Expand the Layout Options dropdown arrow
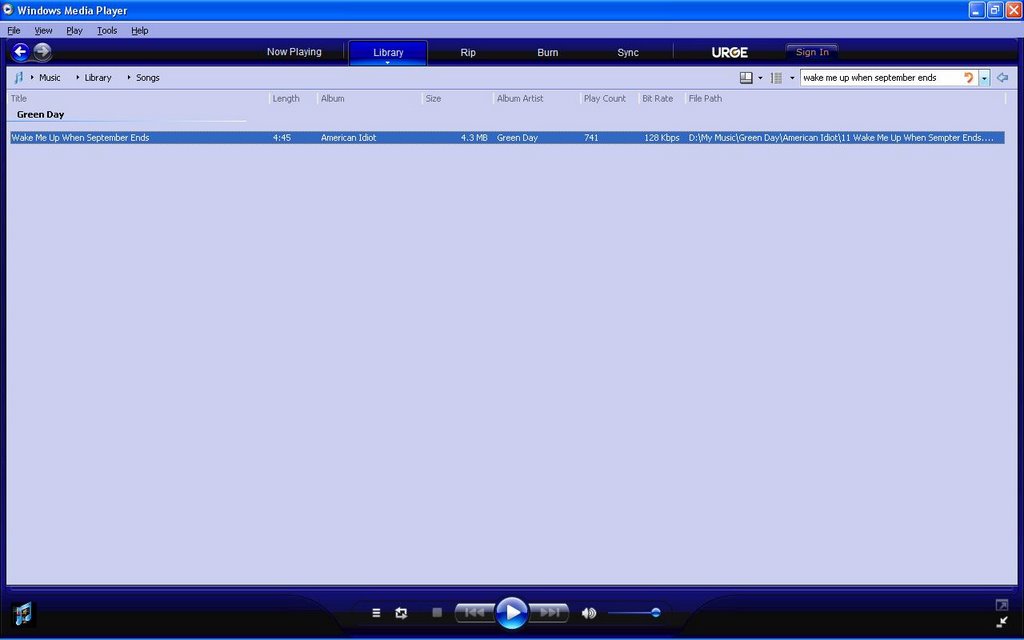 [760, 78]
